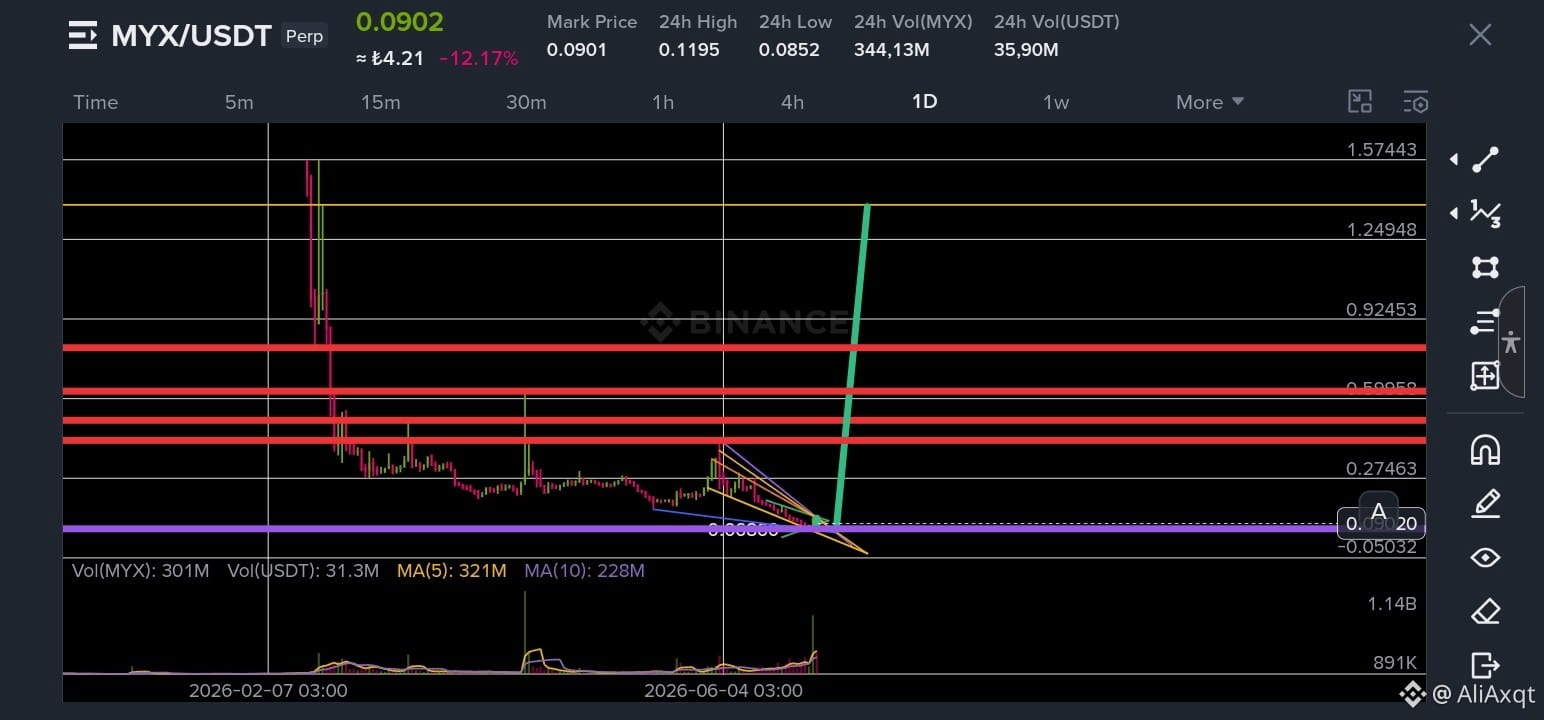Select the 1h timeframe

663,102
